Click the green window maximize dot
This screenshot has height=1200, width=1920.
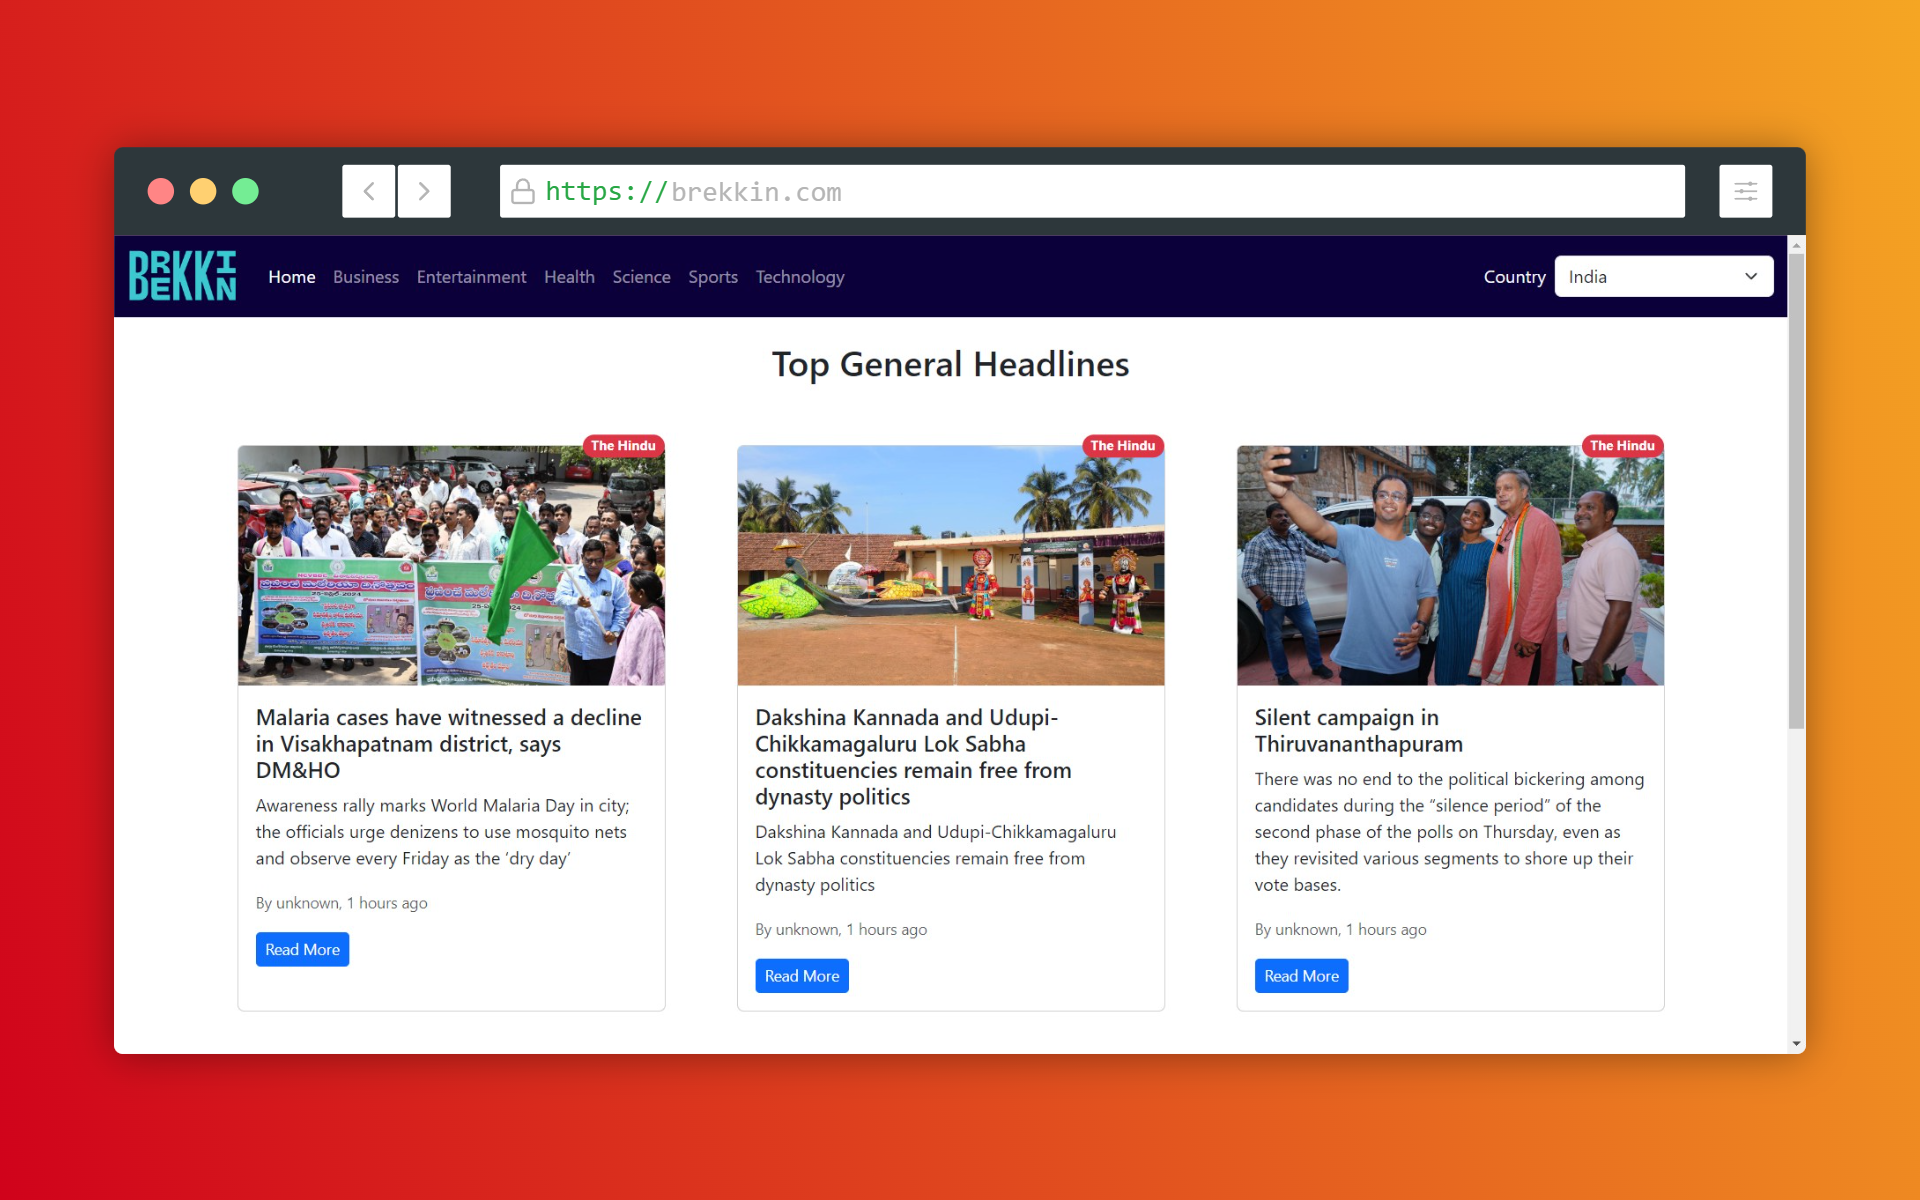tap(245, 191)
